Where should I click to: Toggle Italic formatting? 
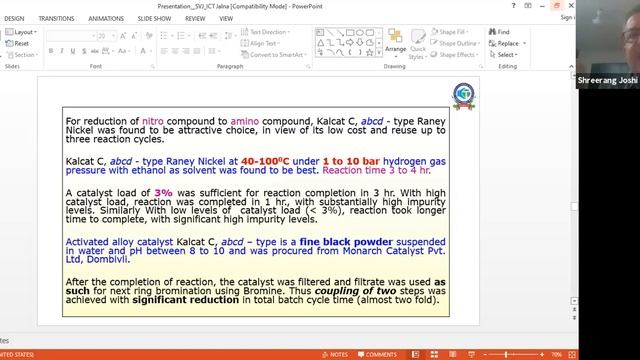[62, 51]
